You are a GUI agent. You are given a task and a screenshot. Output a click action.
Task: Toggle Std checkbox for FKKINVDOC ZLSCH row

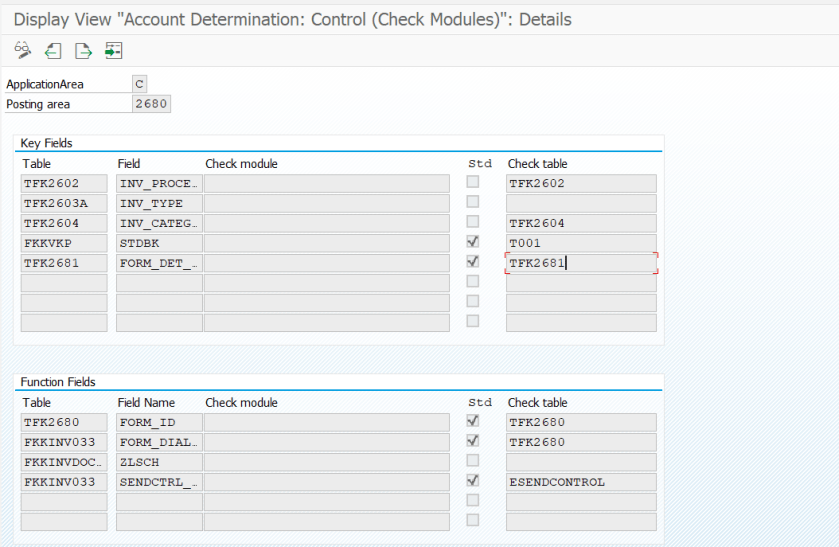[x=473, y=461]
